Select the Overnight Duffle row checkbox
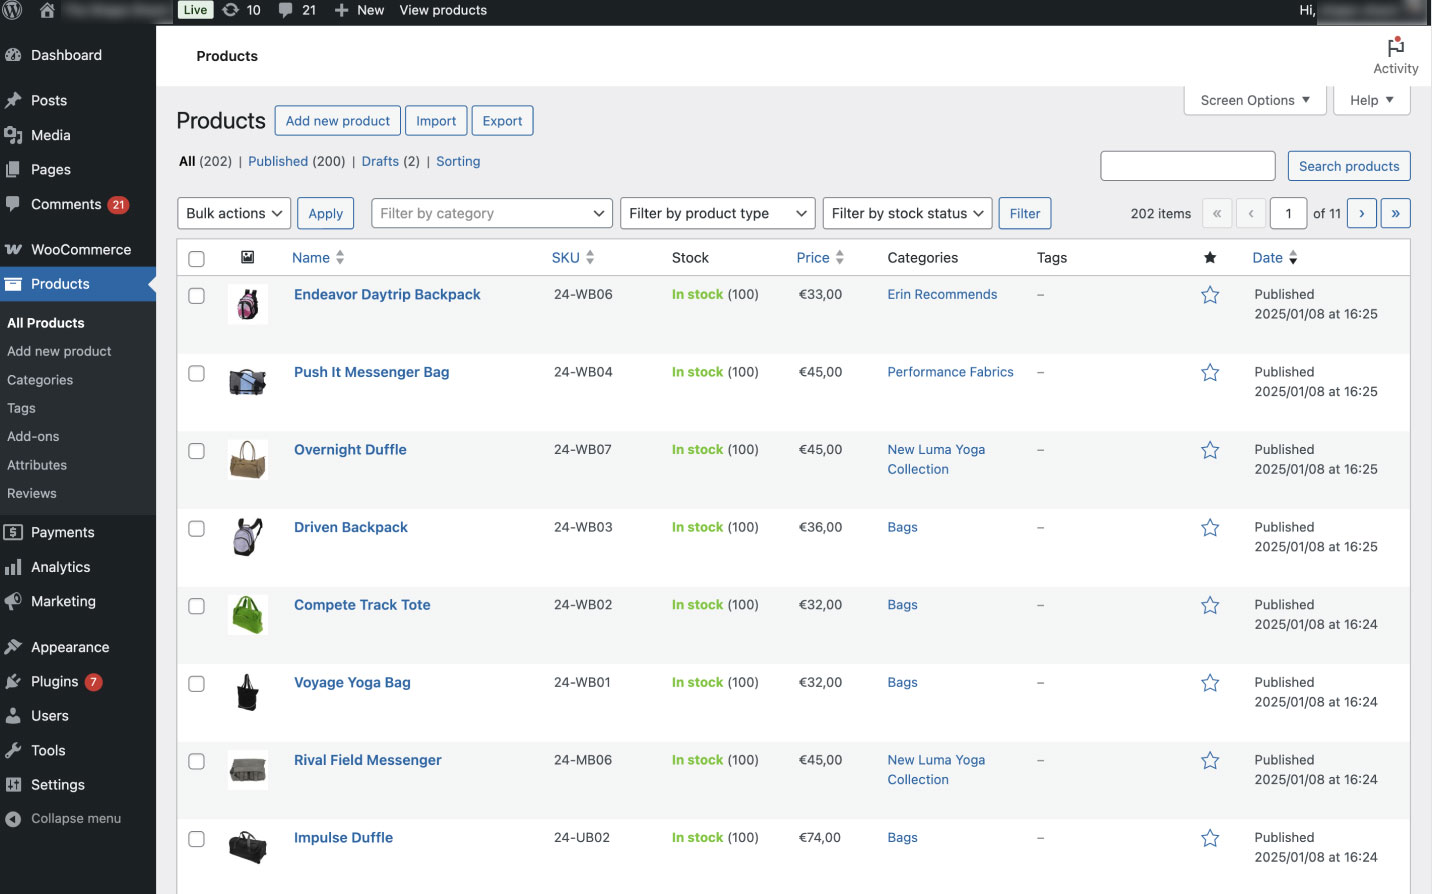Viewport: 1432px width, 894px height. pyautogui.click(x=196, y=451)
